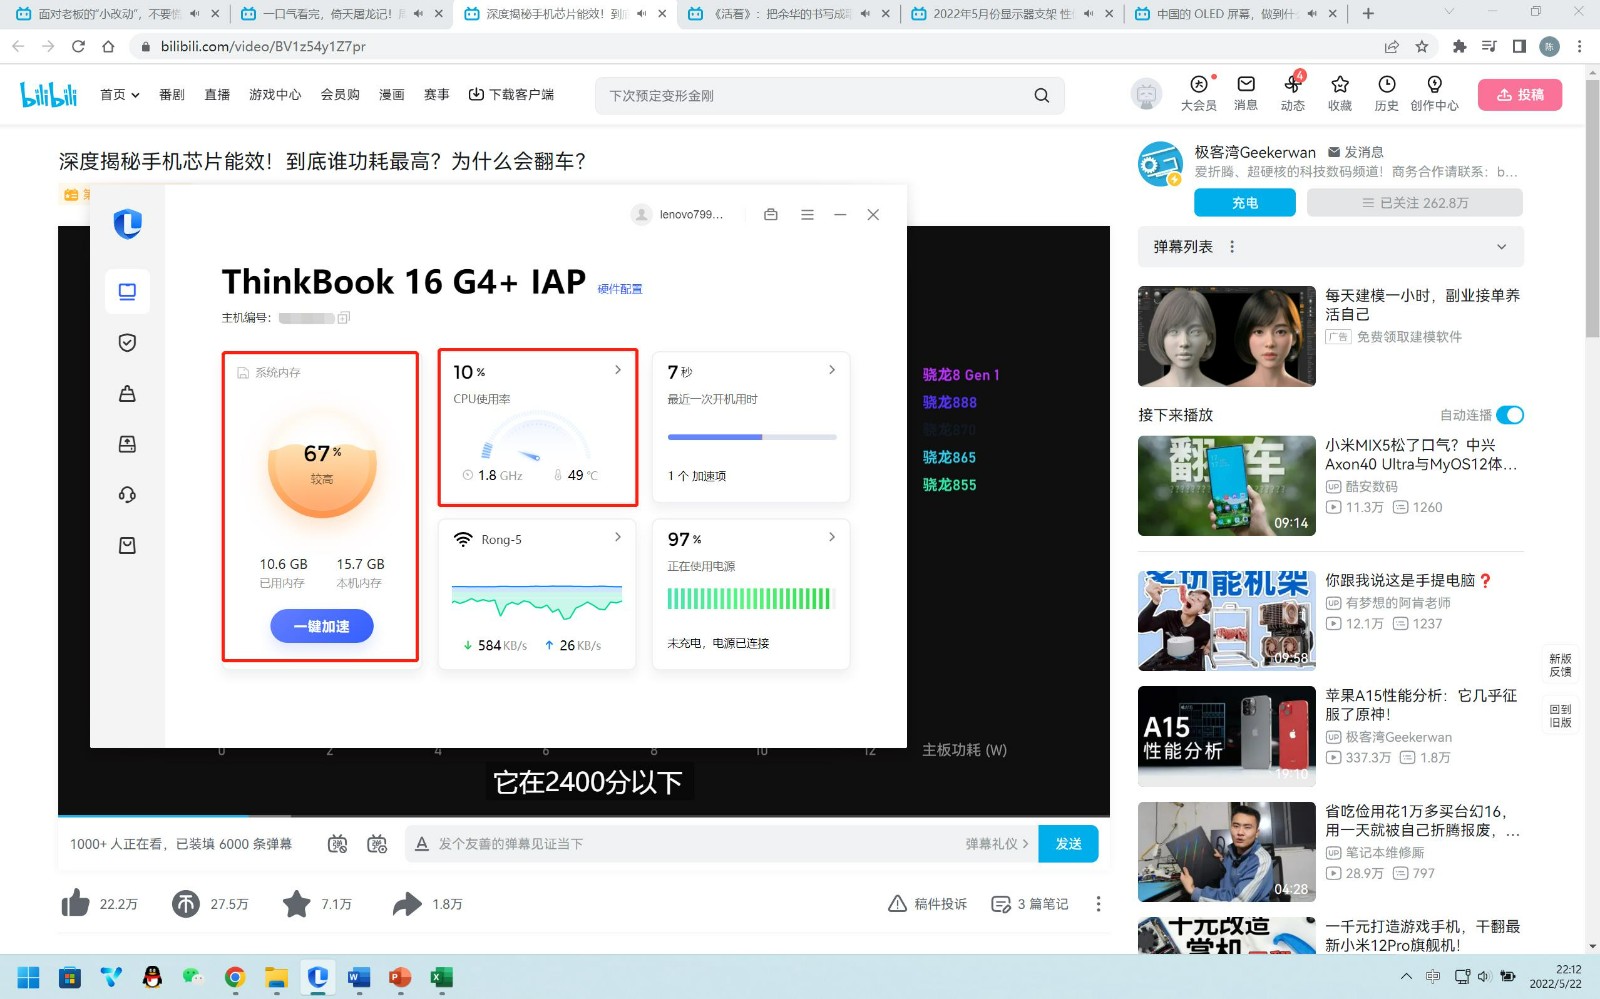Open 番剧 nav item
This screenshot has width=1600, height=999.
pos(172,95)
